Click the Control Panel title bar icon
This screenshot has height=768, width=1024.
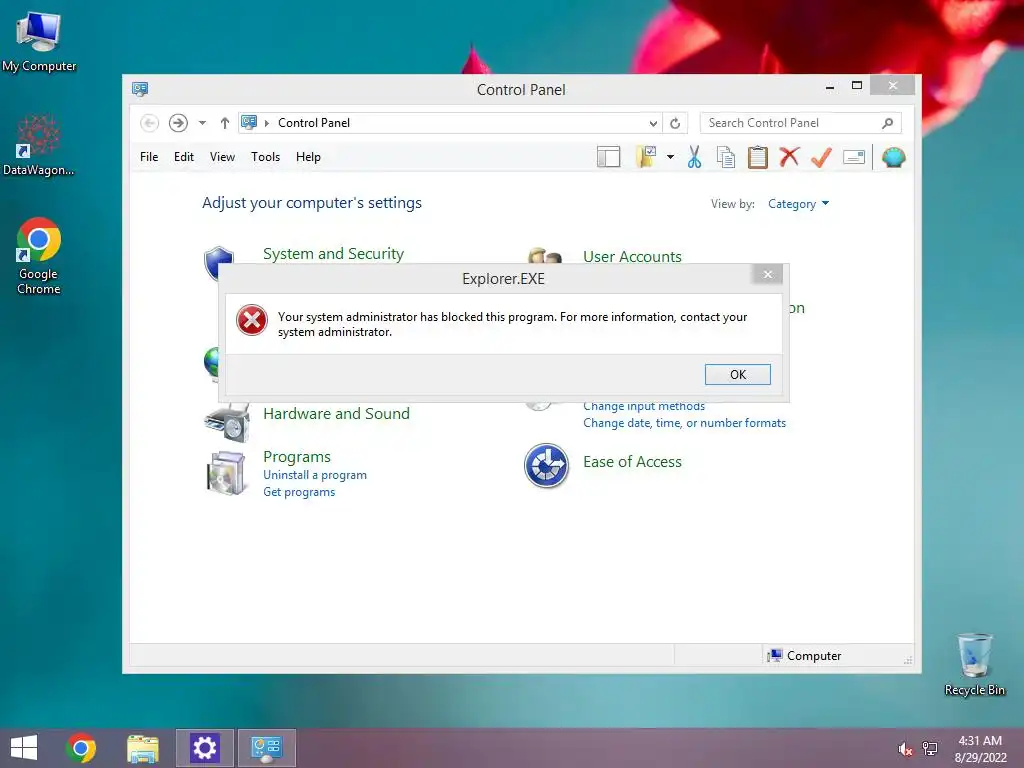pyautogui.click(x=140, y=89)
